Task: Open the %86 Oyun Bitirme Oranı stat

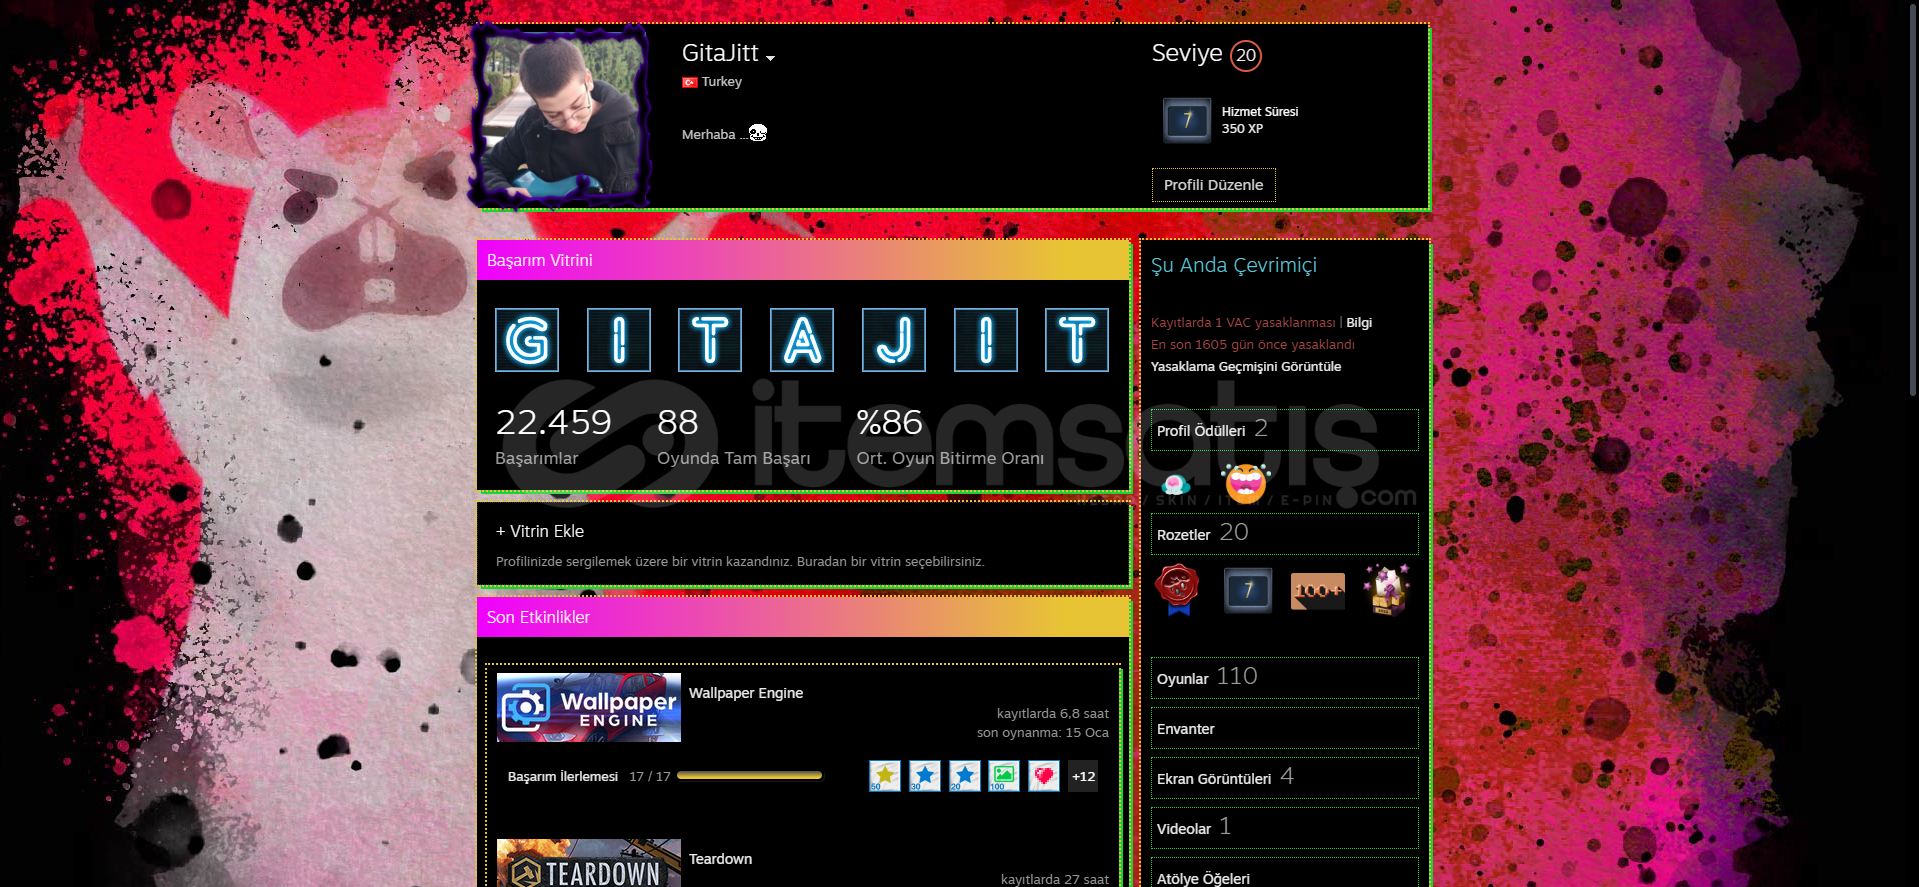Action: (x=950, y=436)
